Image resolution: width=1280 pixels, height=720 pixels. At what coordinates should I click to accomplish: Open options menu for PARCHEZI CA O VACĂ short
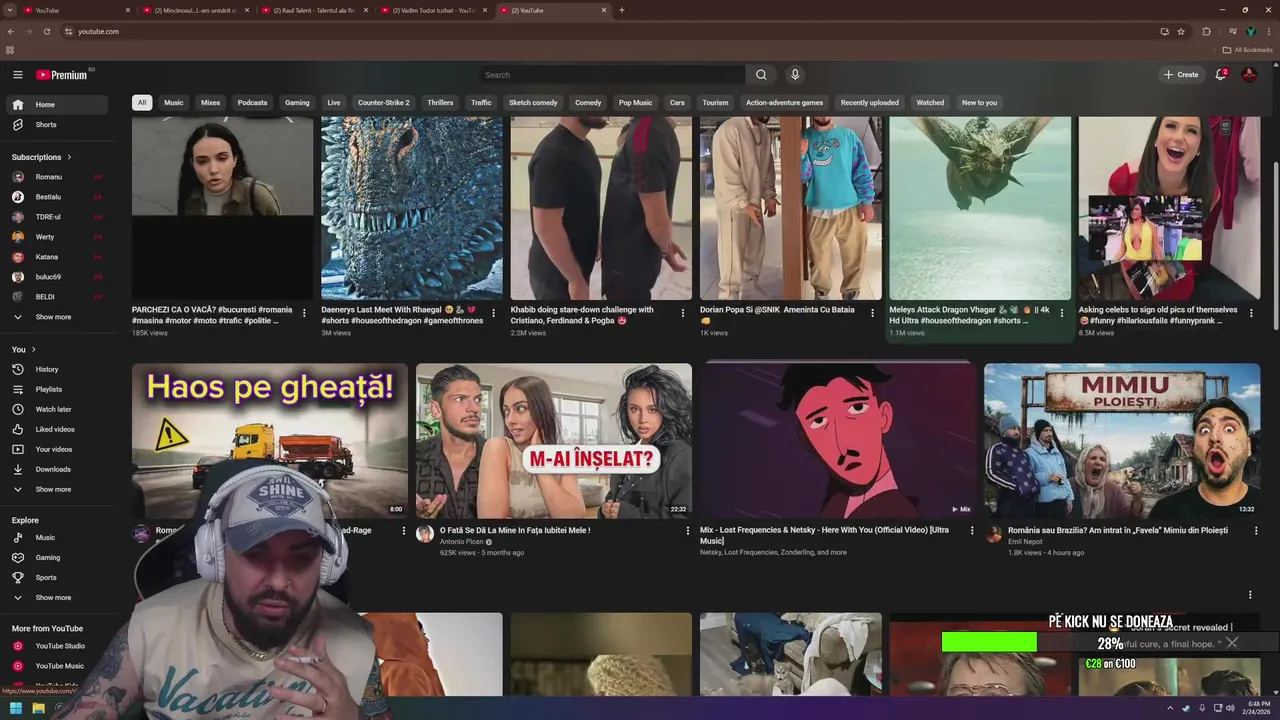click(304, 313)
